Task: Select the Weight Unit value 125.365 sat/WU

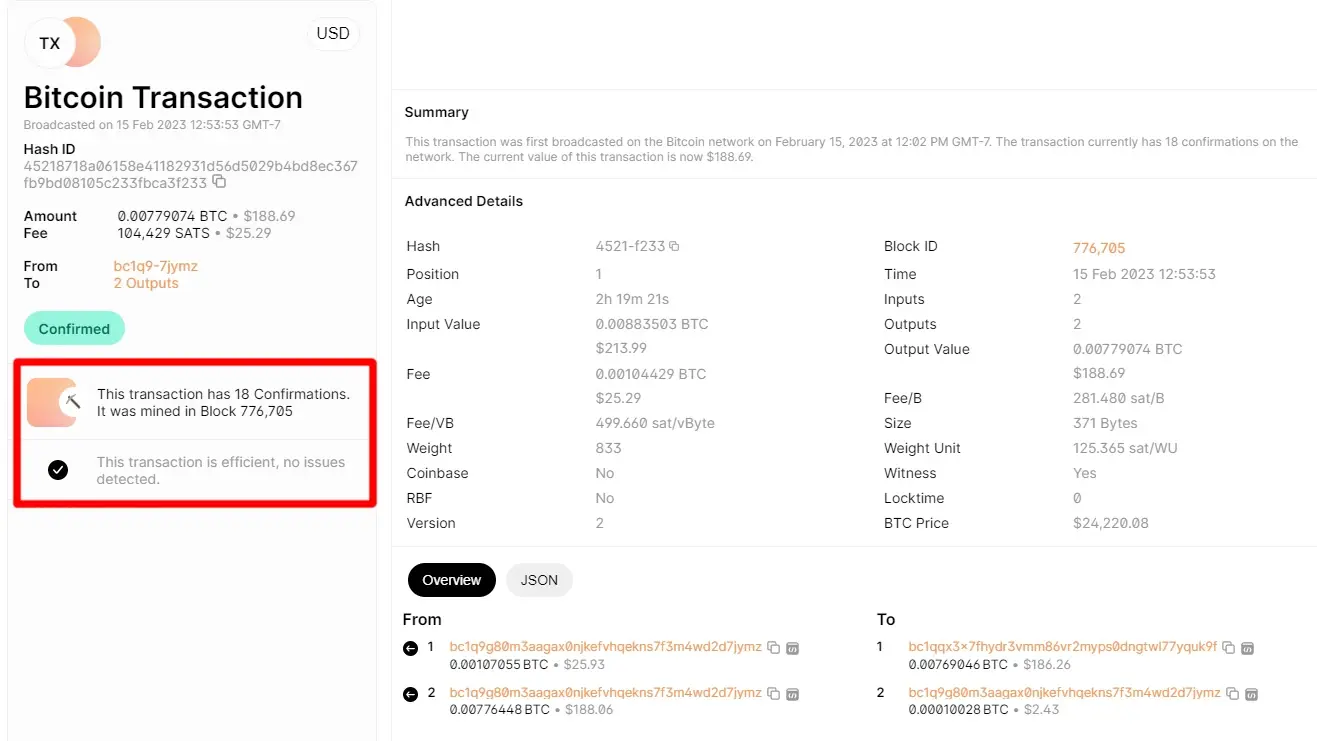Action: pyautogui.click(x=1123, y=448)
